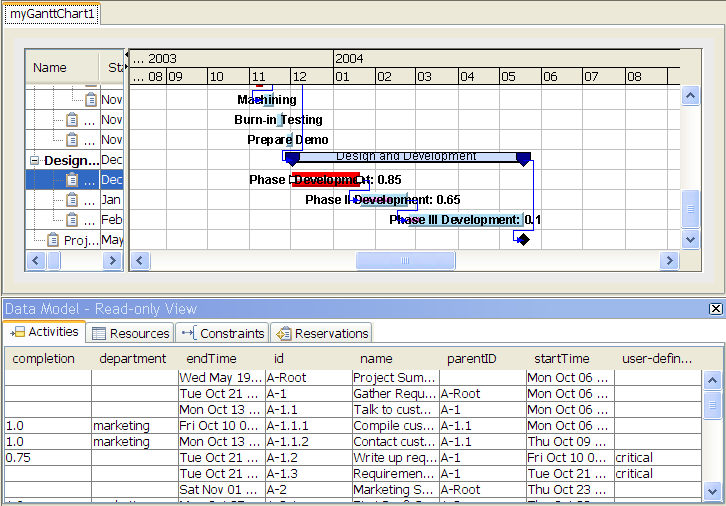Click the red Phase I Development bar
This screenshot has height=506, width=726.
pyautogui.click(x=325, y=180)
